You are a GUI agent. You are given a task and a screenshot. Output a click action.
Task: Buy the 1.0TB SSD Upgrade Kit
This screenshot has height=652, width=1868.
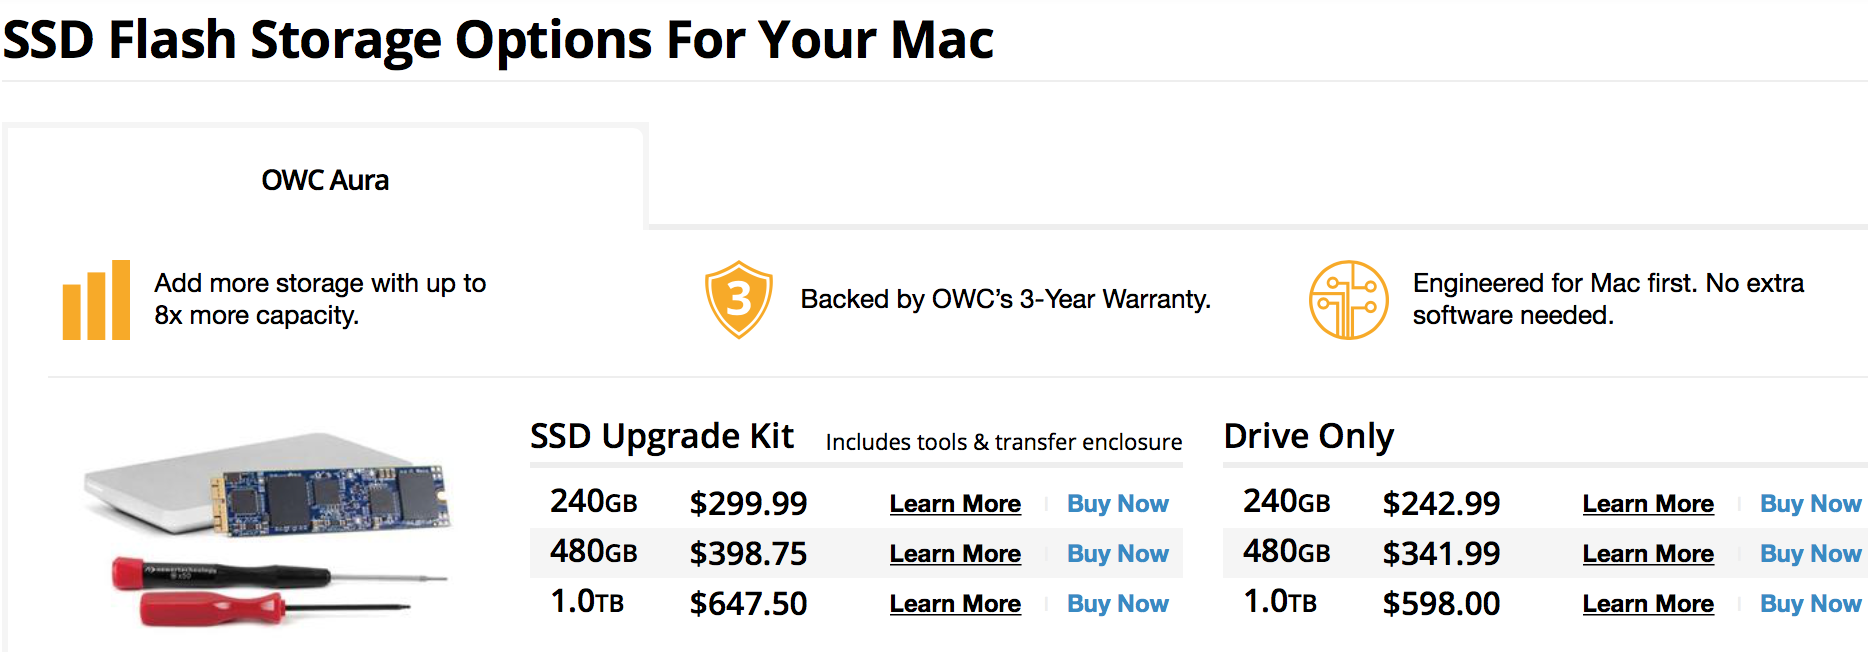(1117, 604)
